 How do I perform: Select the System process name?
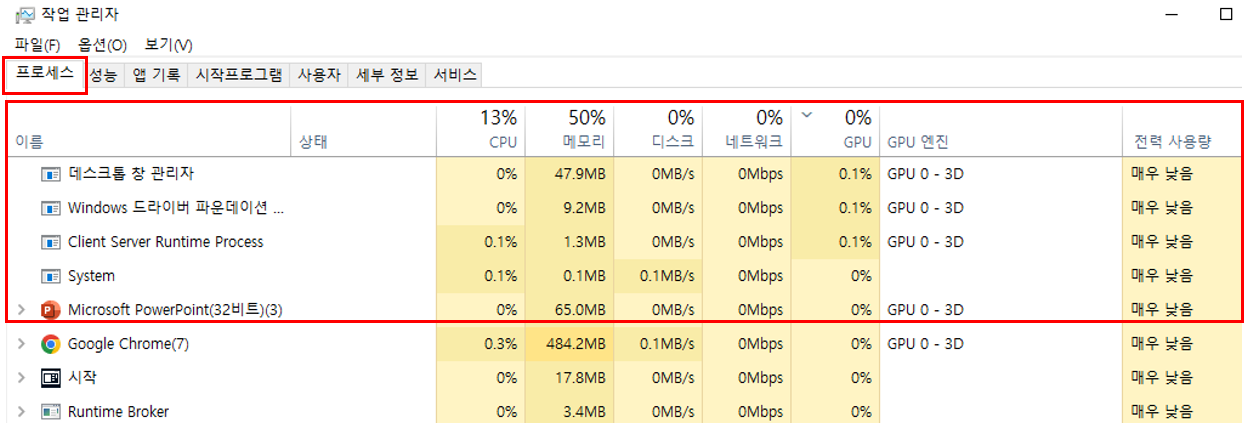pyautogui.click(x=91, y=276)
